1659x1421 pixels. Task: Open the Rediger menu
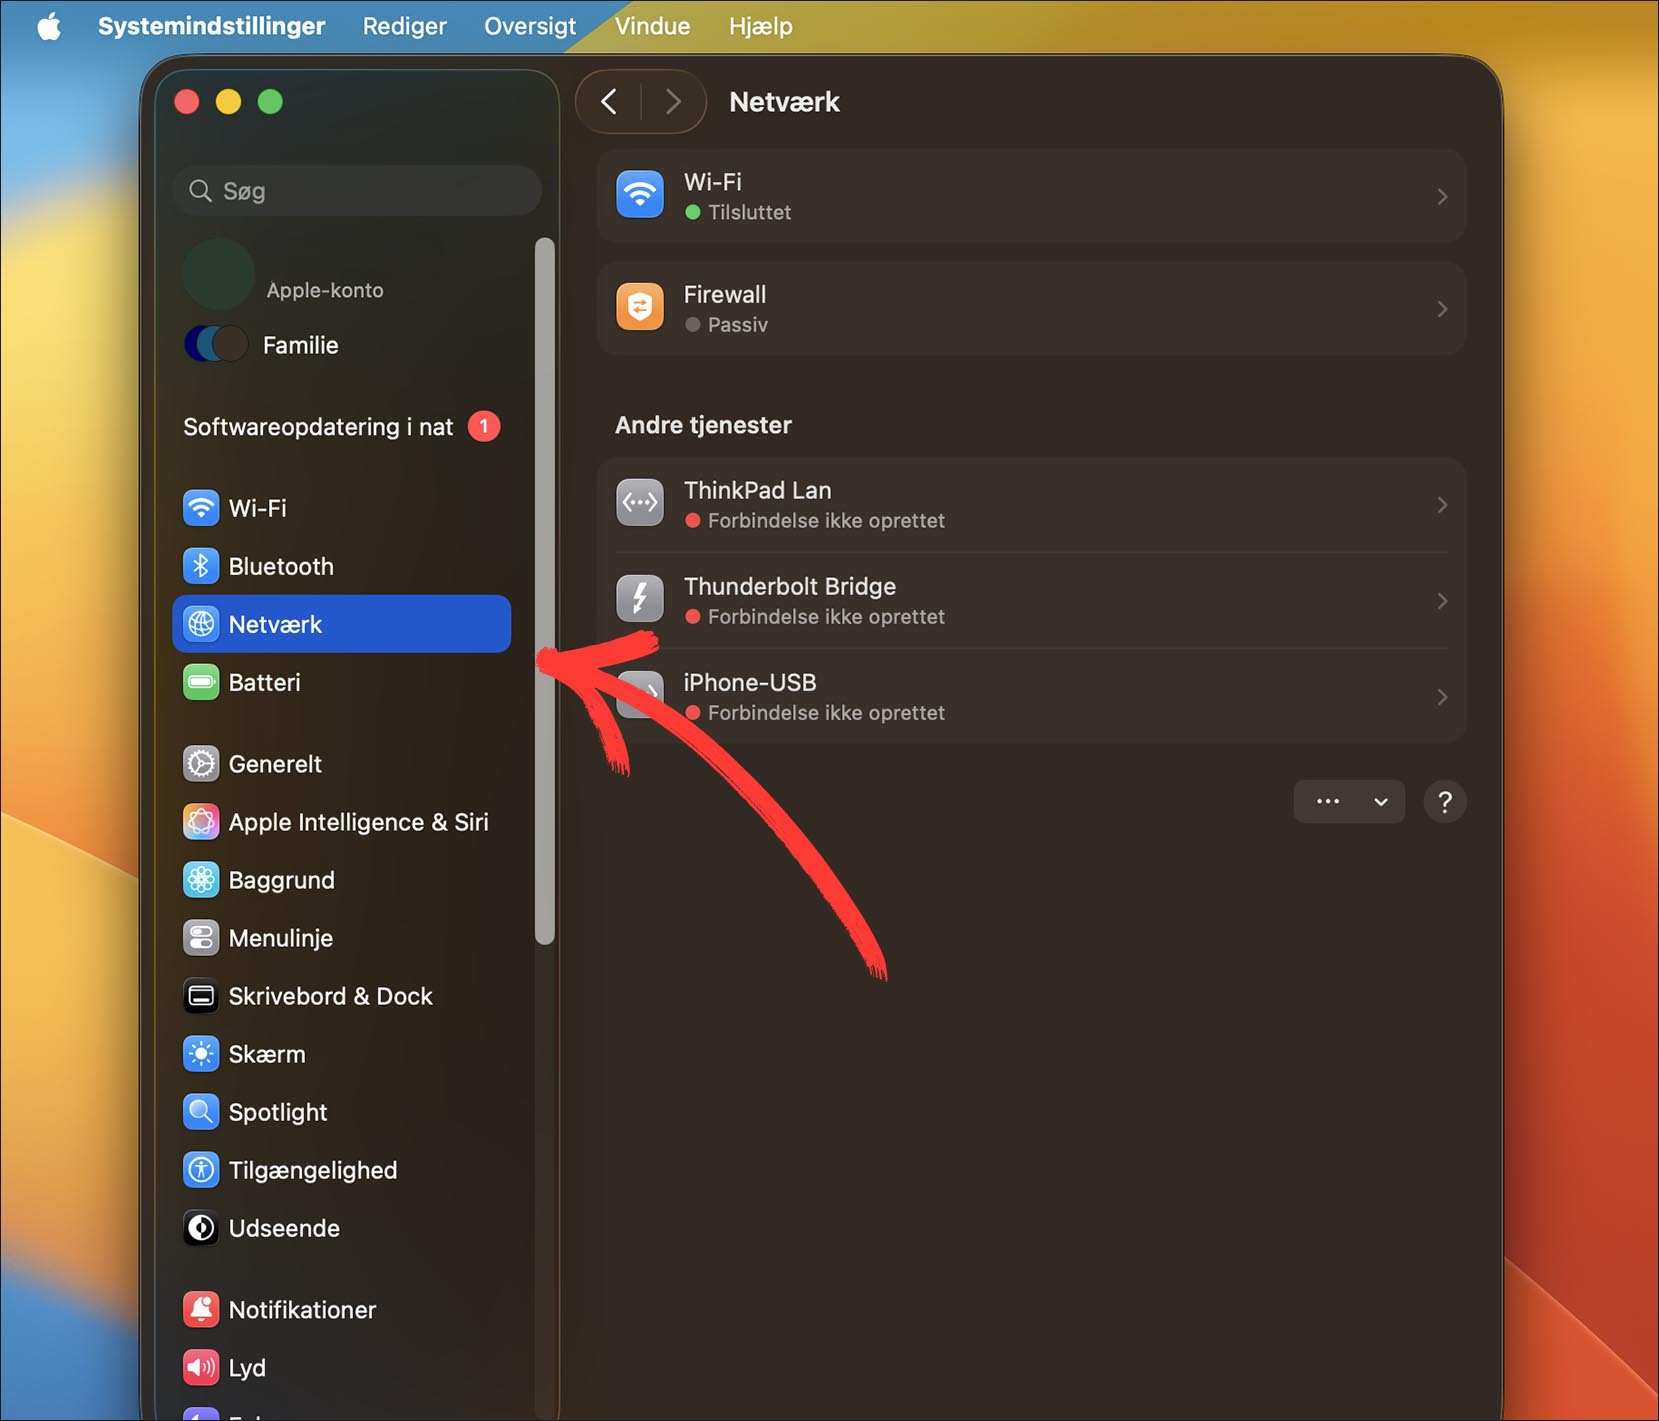[404, 26]
